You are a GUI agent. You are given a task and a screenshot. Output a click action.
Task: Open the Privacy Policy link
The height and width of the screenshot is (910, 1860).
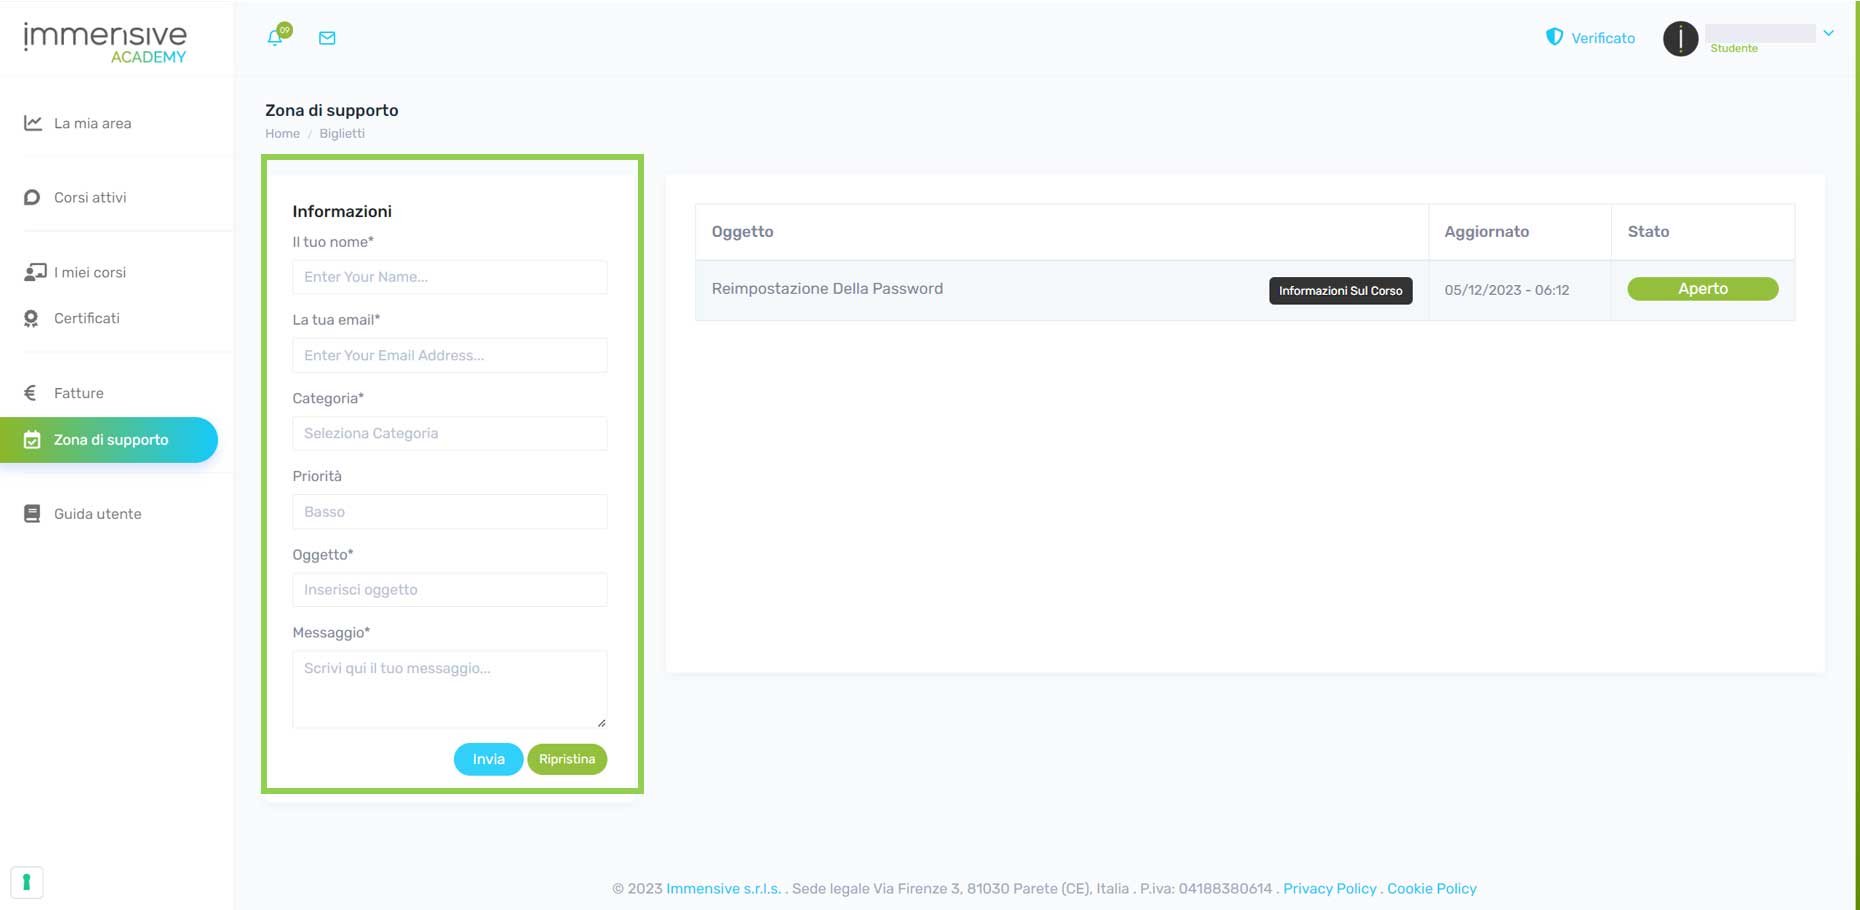[1329, 889]
